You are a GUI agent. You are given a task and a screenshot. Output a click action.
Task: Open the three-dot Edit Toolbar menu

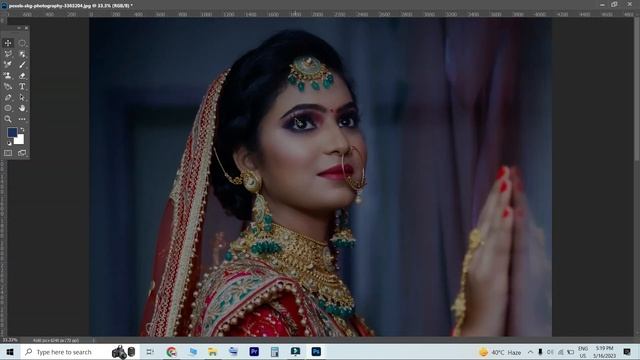pos(22,119)
